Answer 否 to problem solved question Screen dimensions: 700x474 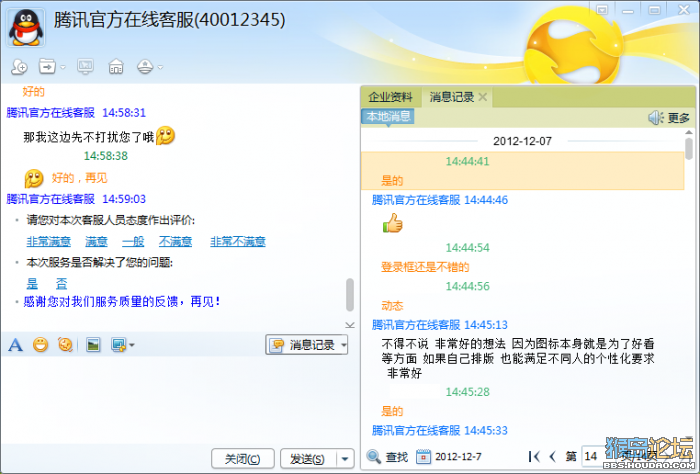tap(61, 283)
